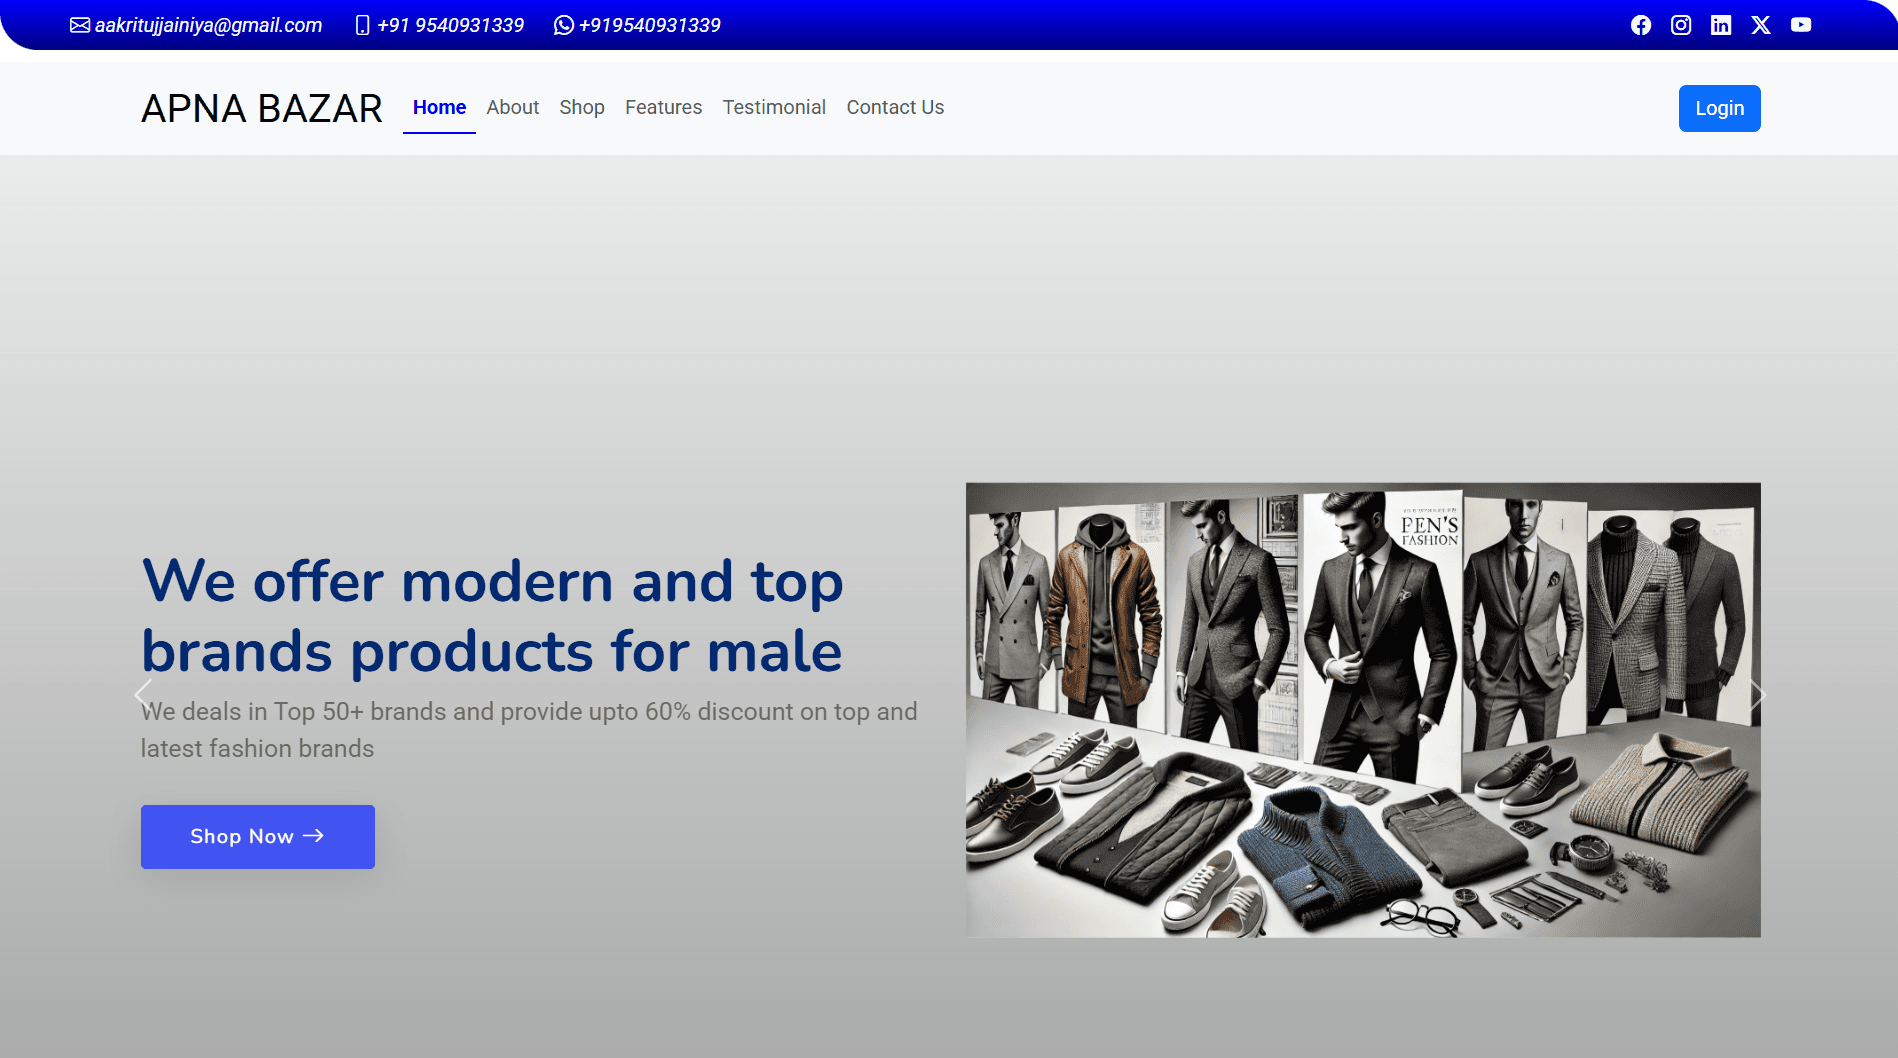Click the text 'latest fashion brands'
Image resolution: width=1898 pixels, height=1058 pixels.
258,748
